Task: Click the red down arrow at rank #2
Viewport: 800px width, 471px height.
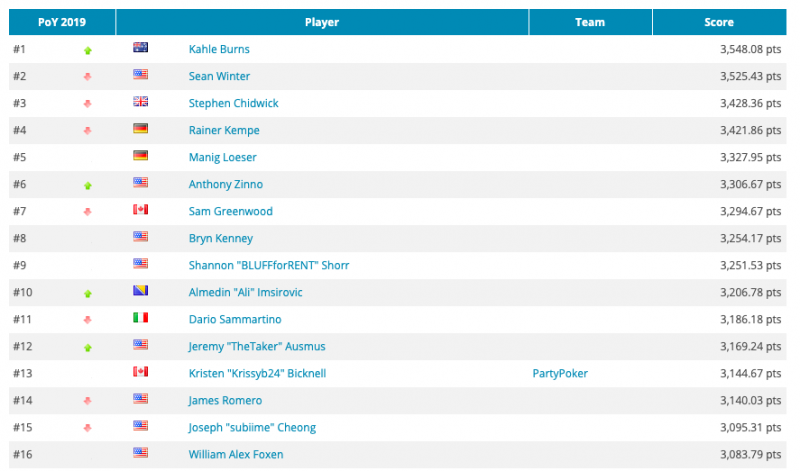Action: (x=88, y=76)
